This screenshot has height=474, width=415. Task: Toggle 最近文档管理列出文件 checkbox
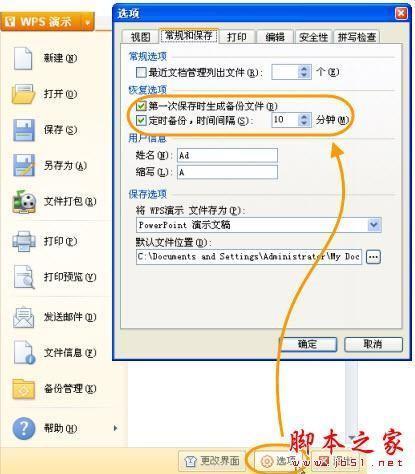[x=141, y=72]
